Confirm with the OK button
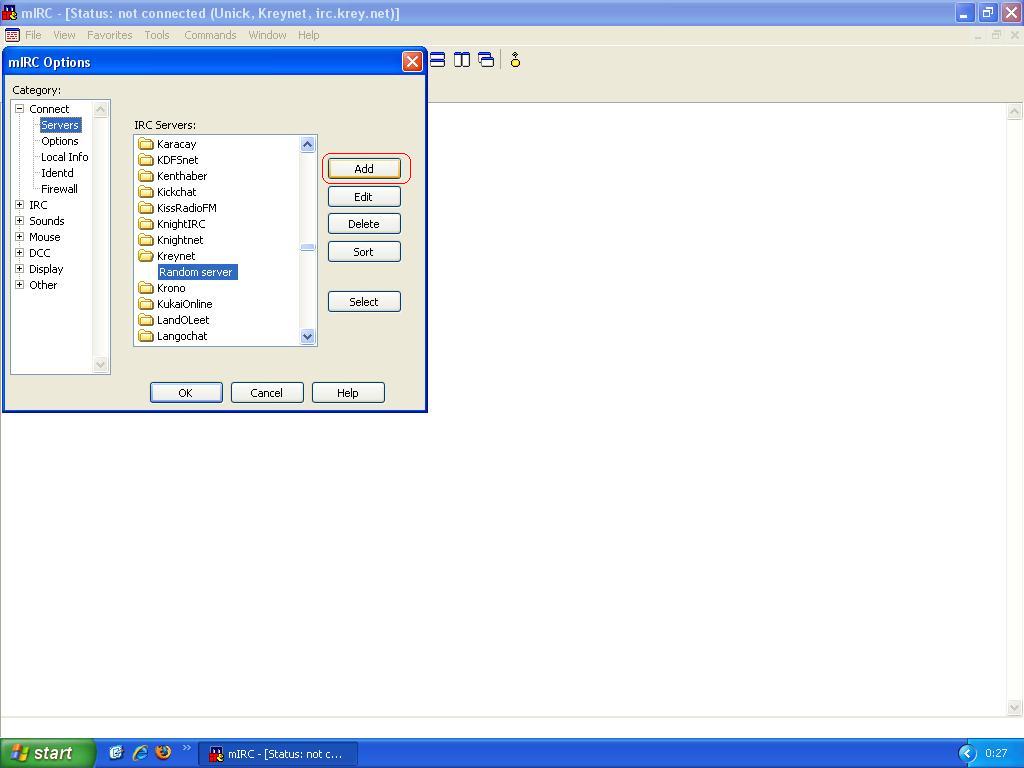 click(x=186, y=392)
